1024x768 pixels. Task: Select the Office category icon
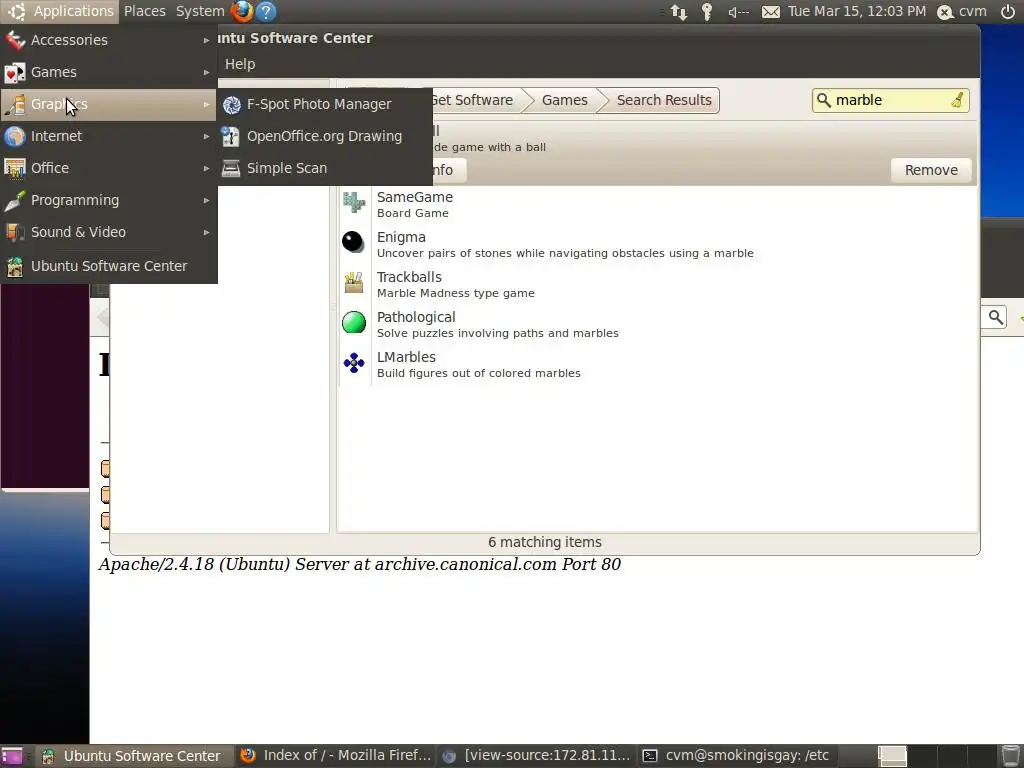(x=14, y=168)
